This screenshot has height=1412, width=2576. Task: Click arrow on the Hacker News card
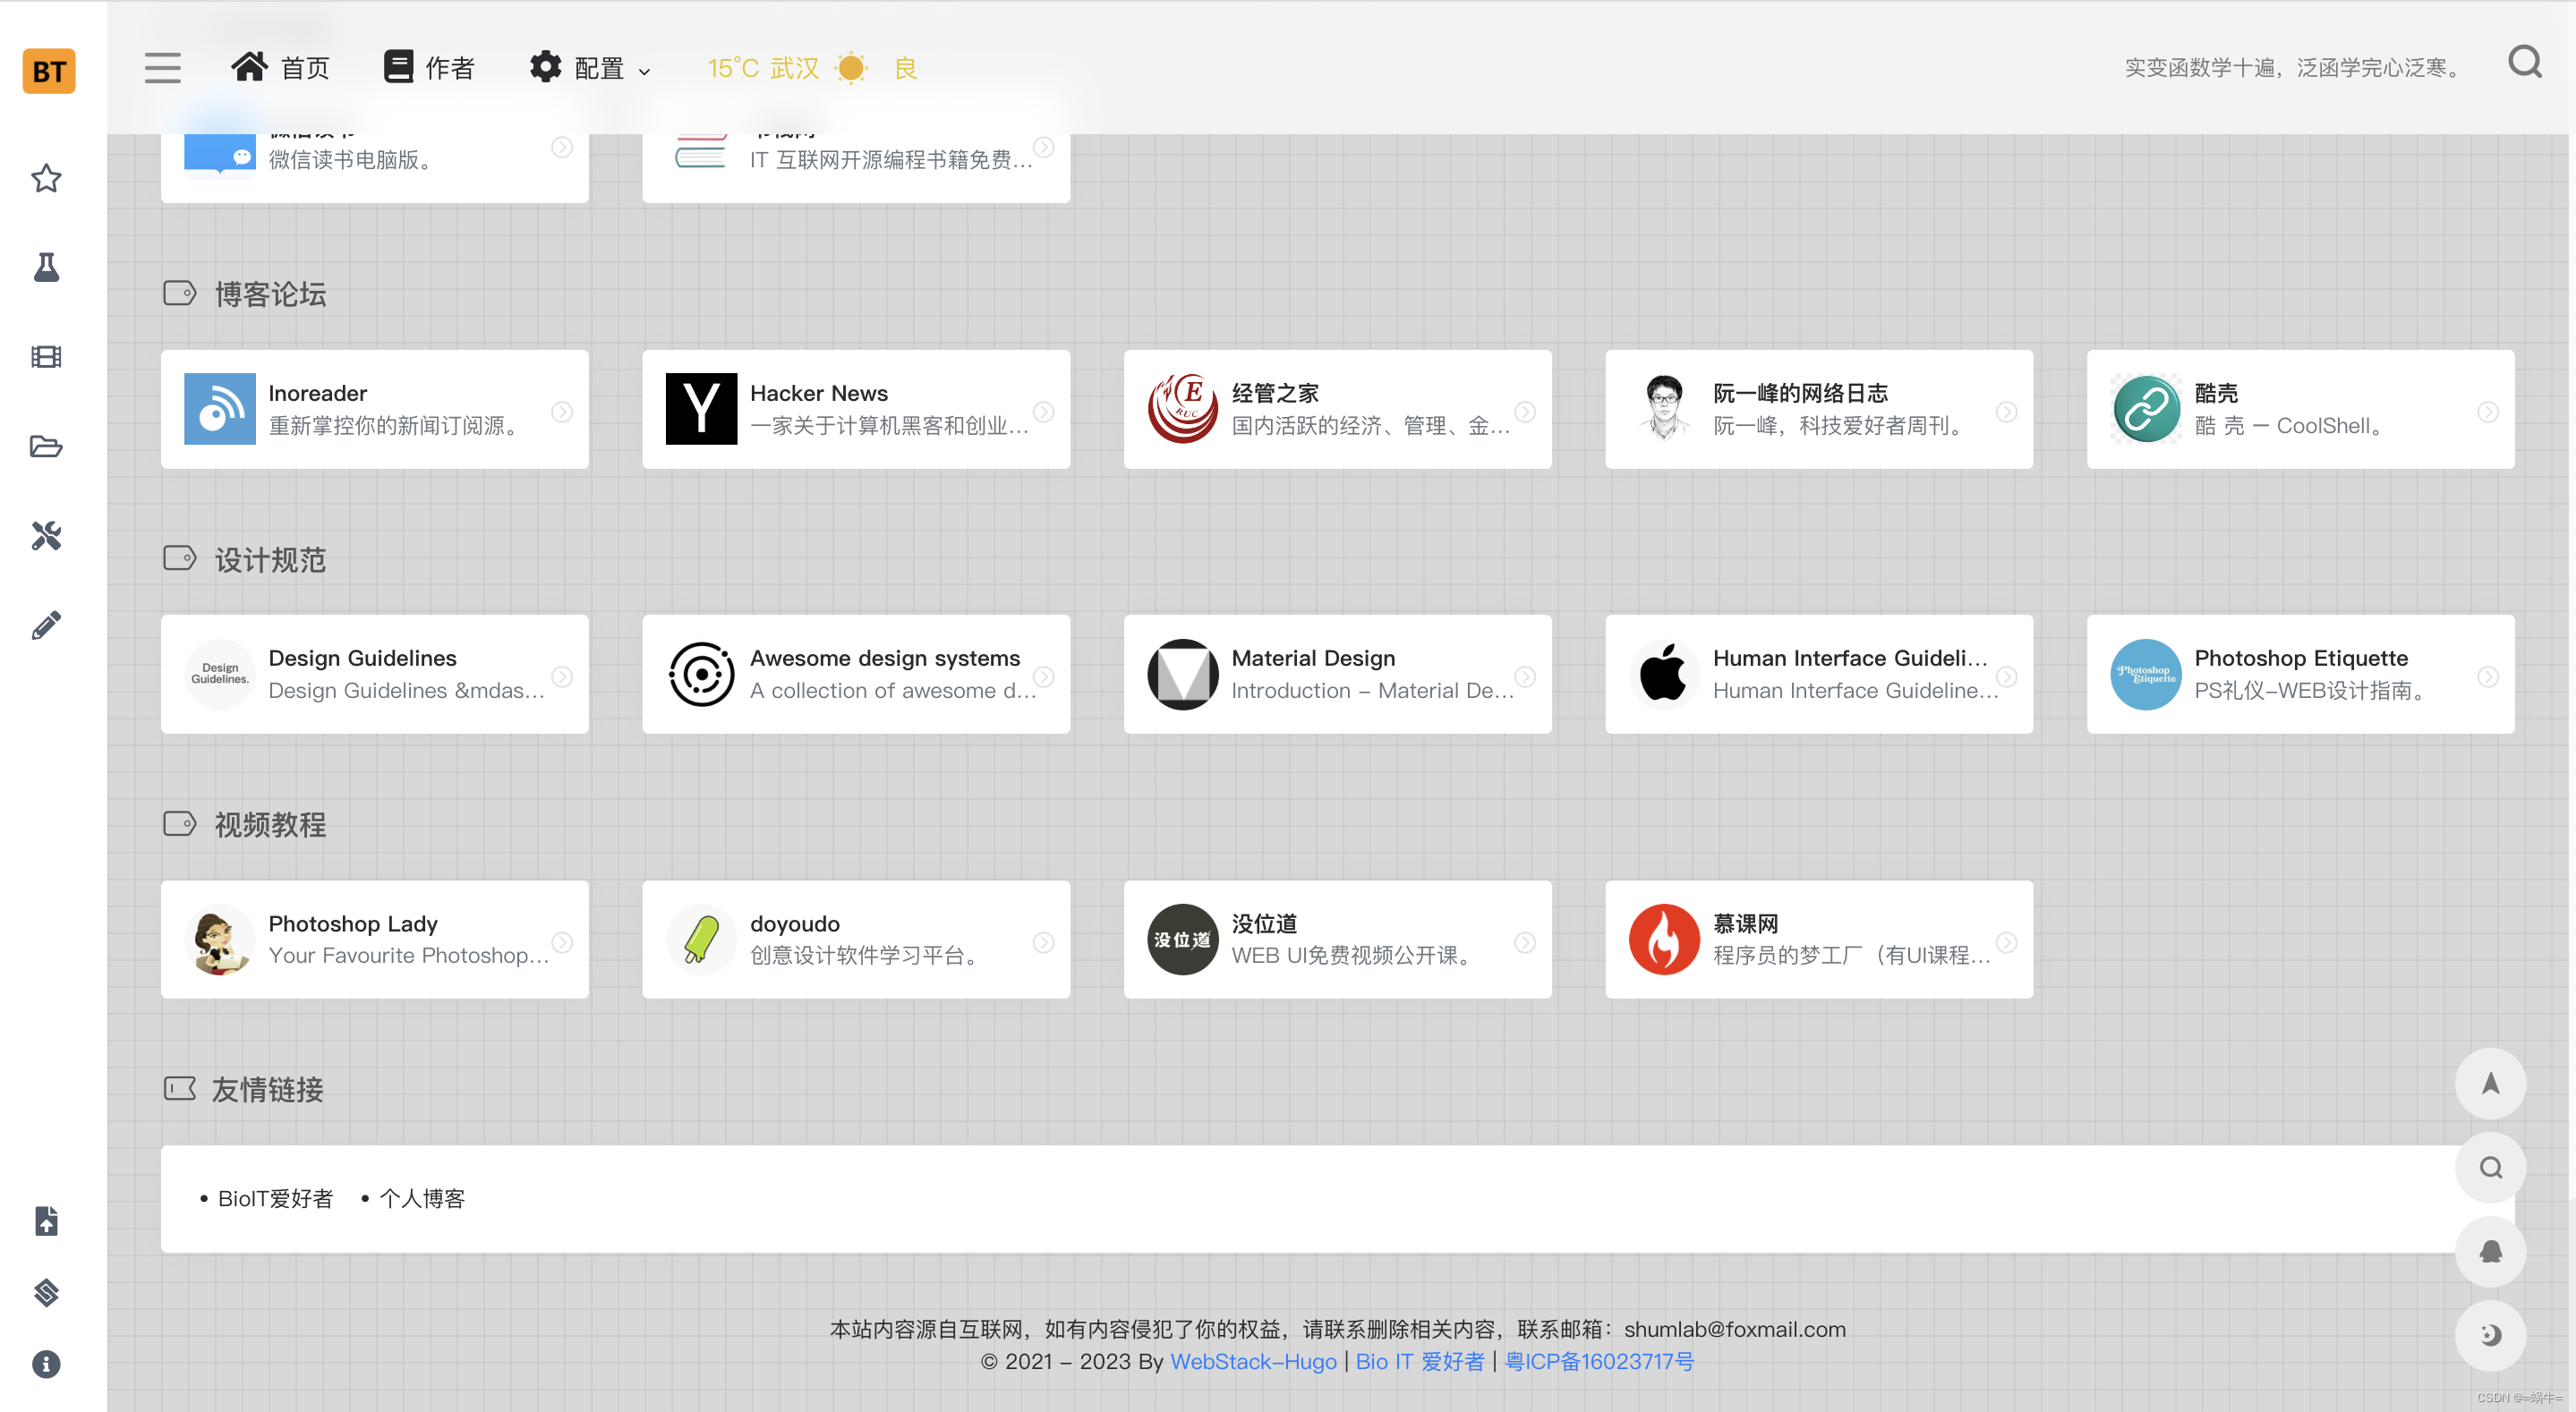tap(1043, 412)
